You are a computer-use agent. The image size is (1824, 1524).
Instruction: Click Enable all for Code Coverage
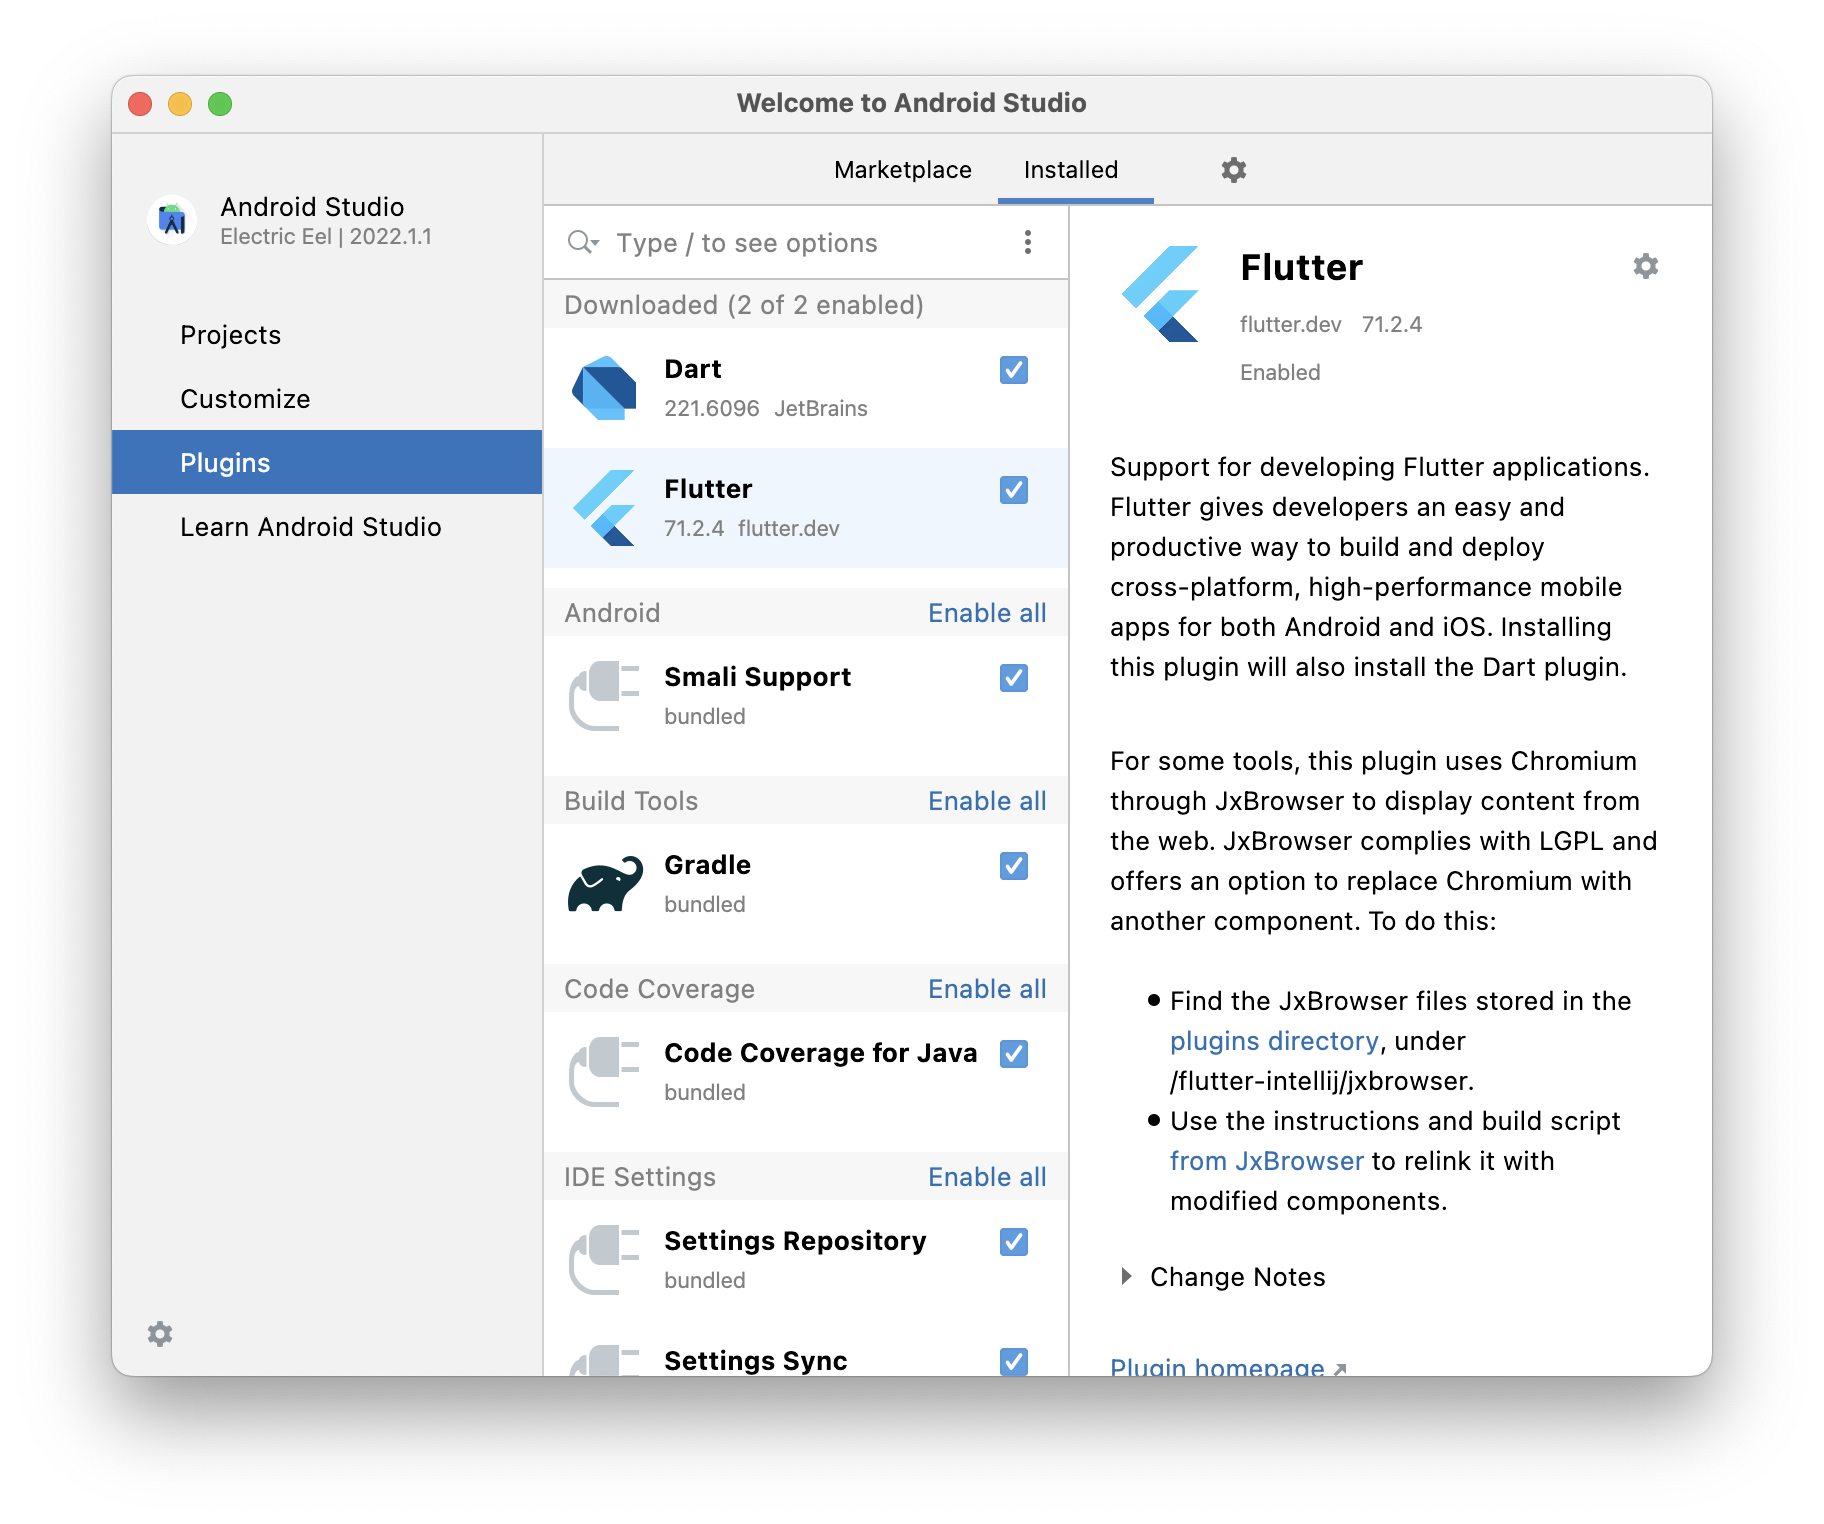(x=987, y=989)
